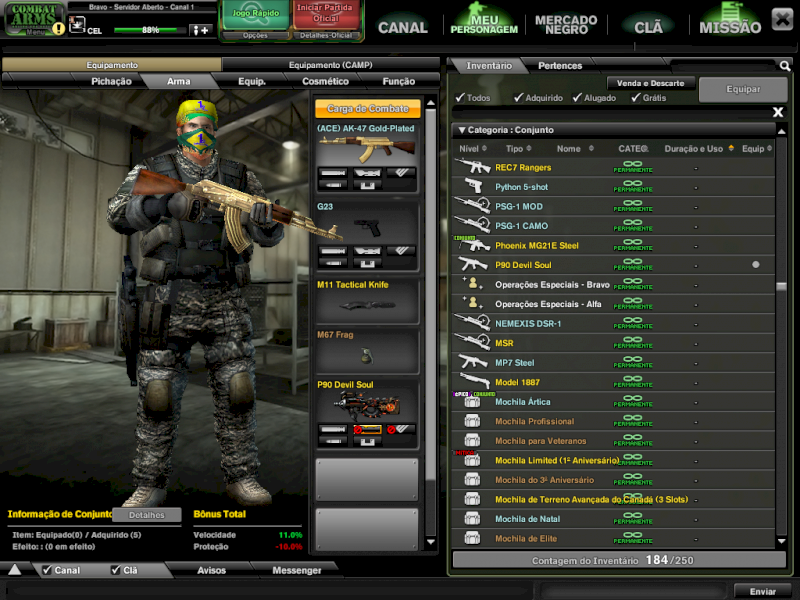The height and width of the screenshot is (600, 800).
Task: Select REC7 Rangers rifle icon
Action: click(x=473, y=167)
